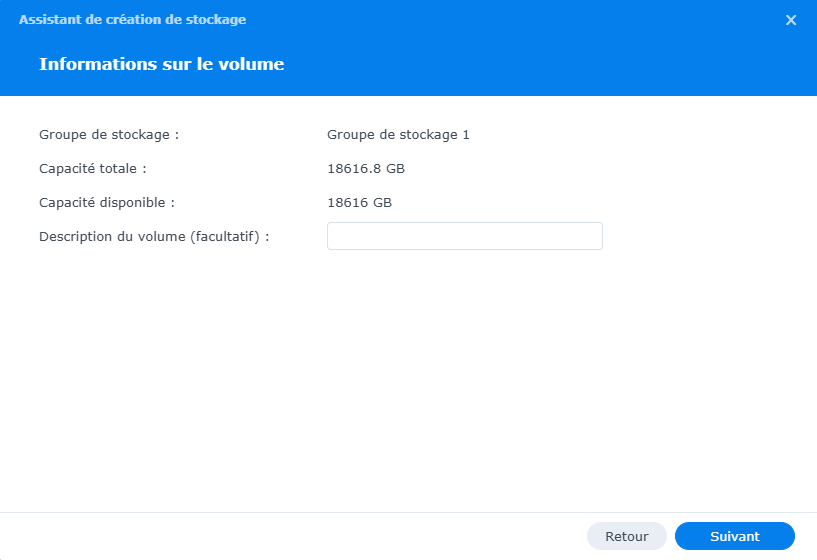Click the 'Capacité totale :' label
This screenshot has height=560, width=817.
(x=93, y=168)
